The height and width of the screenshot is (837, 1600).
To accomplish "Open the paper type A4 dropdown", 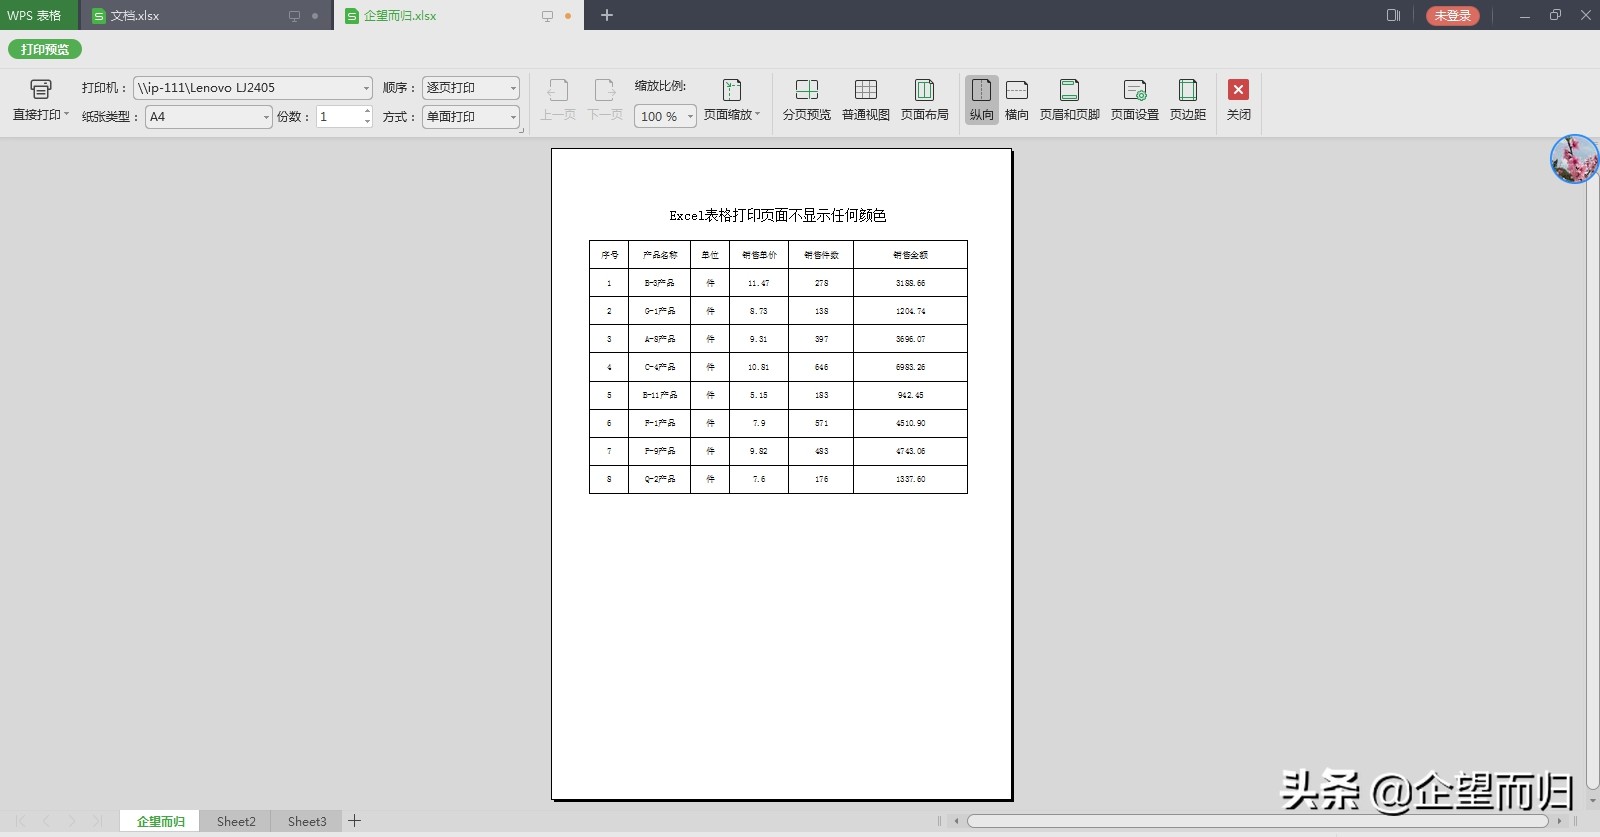I will [208, 117].
